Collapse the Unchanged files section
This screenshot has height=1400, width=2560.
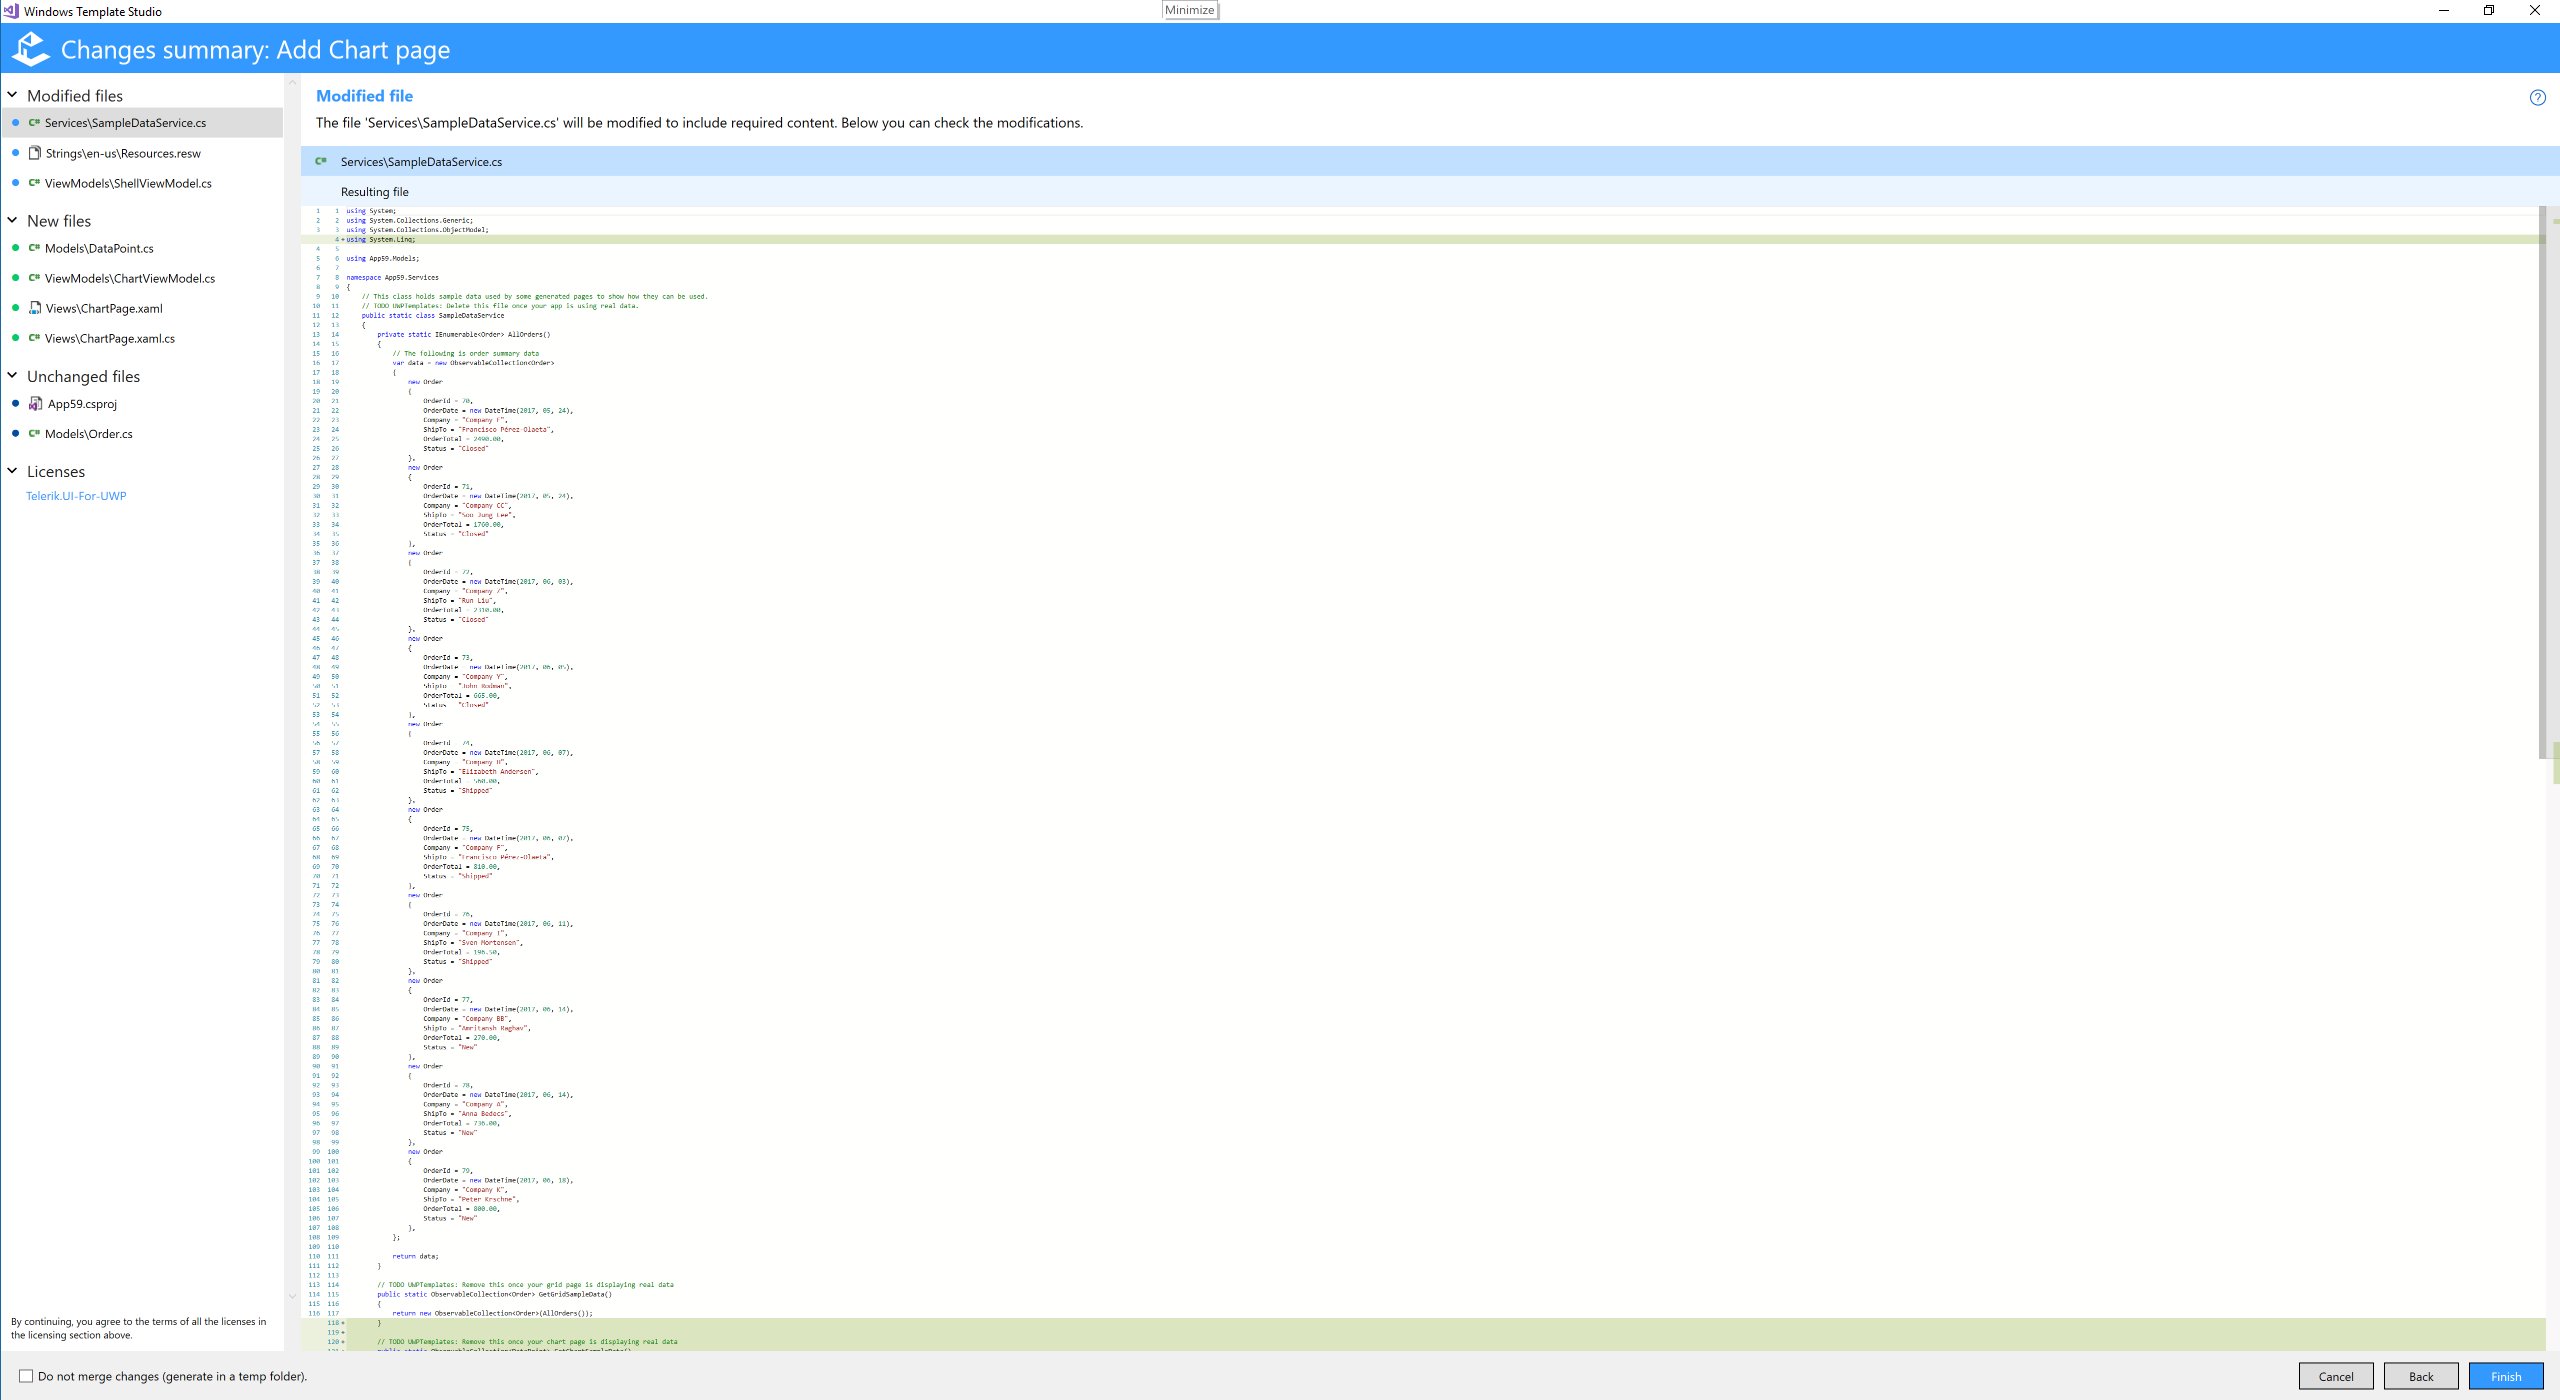coord(12,375)
